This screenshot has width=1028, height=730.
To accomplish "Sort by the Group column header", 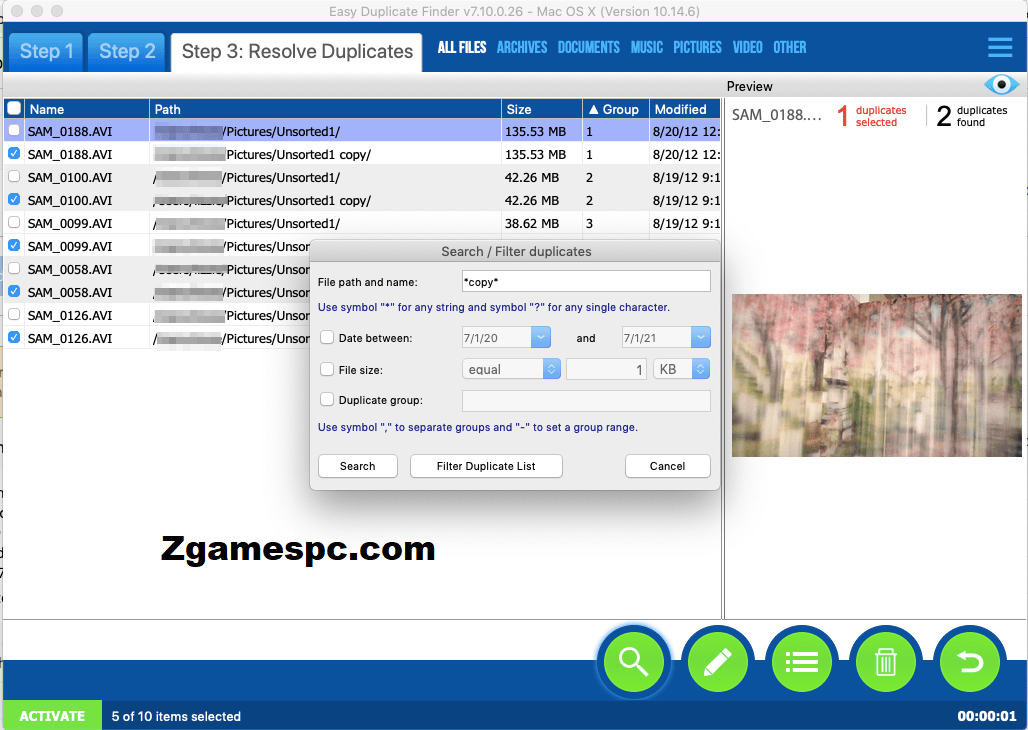I will (x=615, y=109).
